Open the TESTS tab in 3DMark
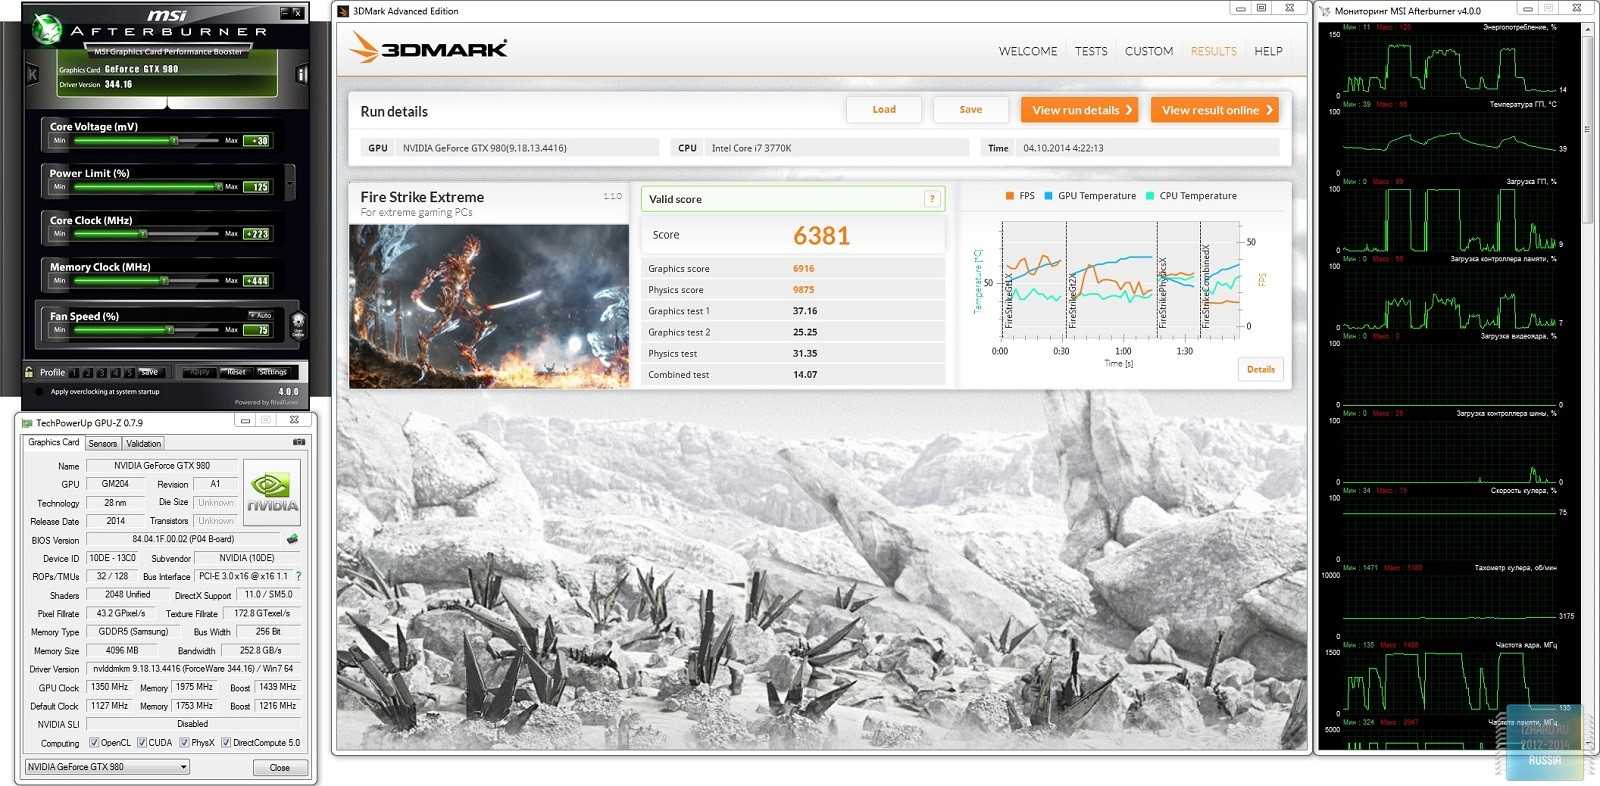The image size is (1600, 786). click(1090, 51)
